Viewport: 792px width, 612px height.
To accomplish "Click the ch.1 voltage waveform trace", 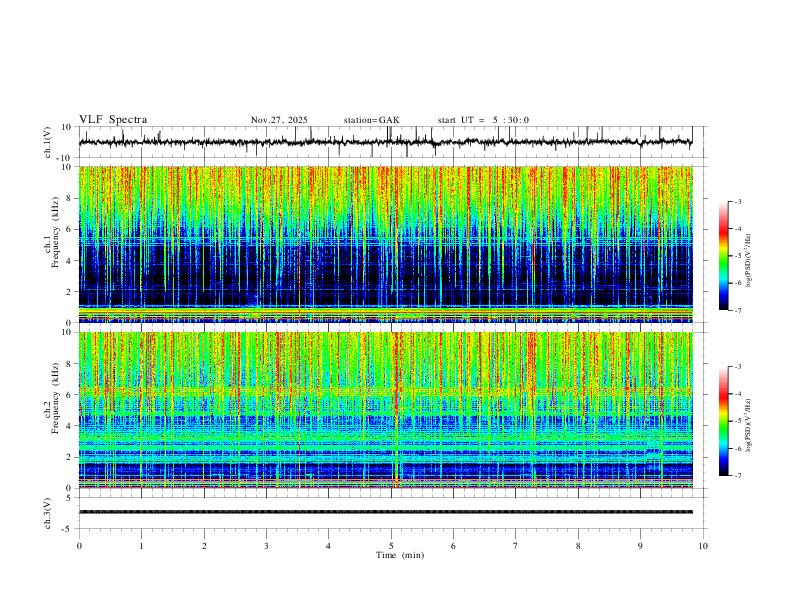I will pyautogui.click(x=385, y=142).
